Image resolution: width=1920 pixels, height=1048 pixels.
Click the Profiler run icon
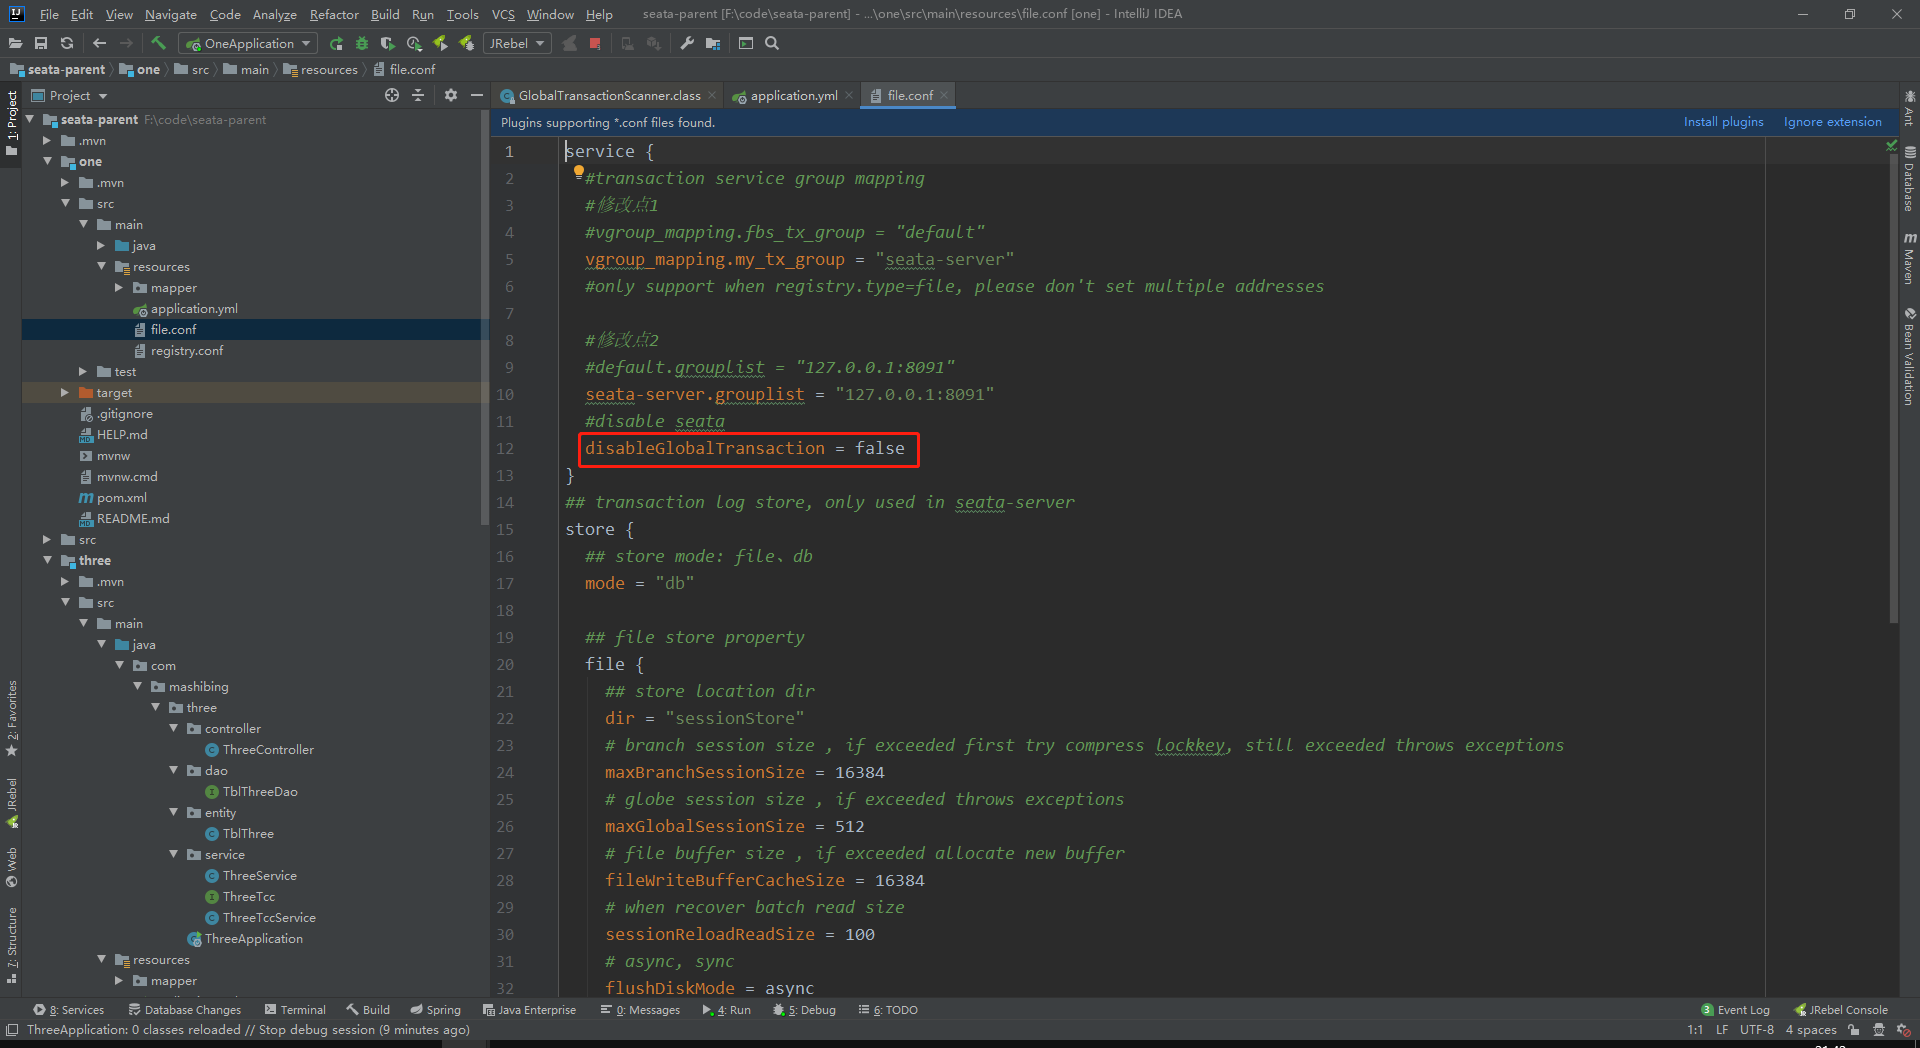[414, 43]
